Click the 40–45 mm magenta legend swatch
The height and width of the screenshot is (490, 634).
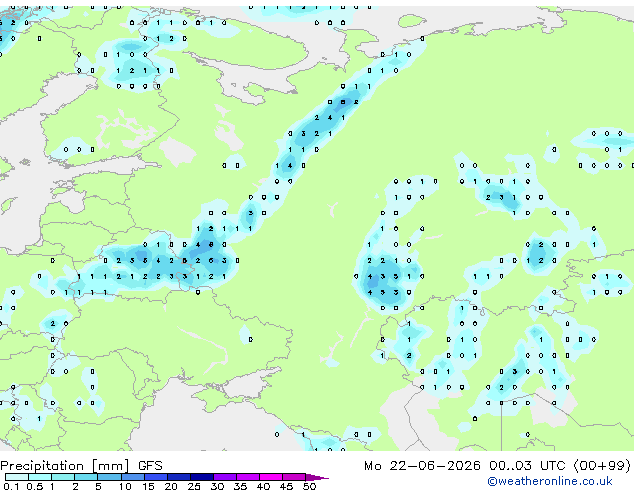click(x=271, y=477)
